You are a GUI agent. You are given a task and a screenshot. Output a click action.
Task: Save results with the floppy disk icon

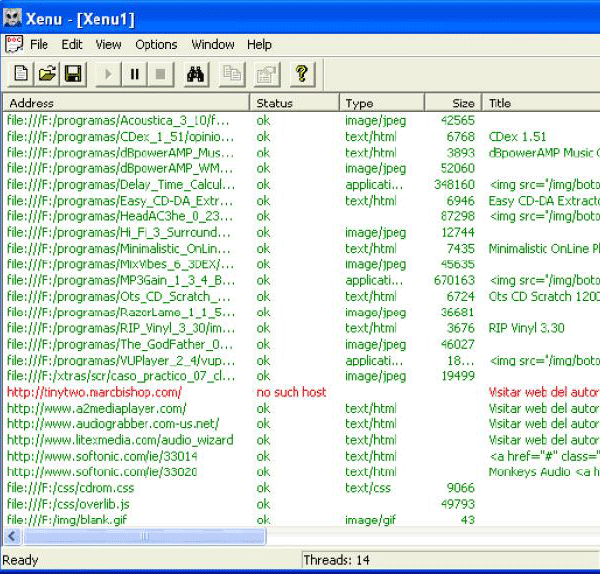[73, 74]
